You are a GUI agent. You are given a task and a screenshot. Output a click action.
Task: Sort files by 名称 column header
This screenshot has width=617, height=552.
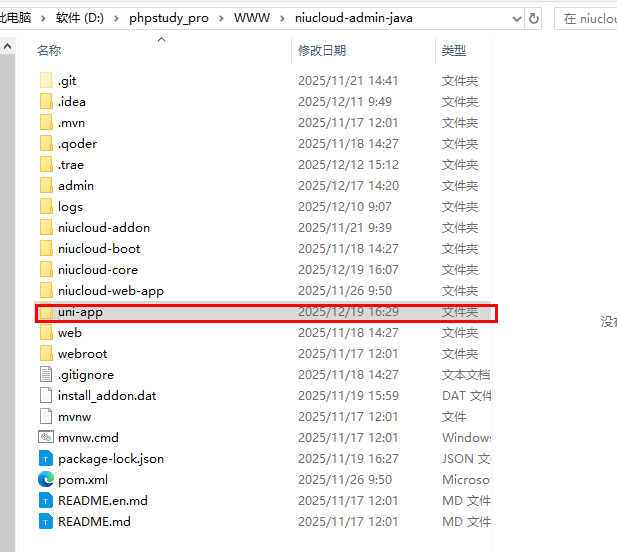(x=49, y=50)
